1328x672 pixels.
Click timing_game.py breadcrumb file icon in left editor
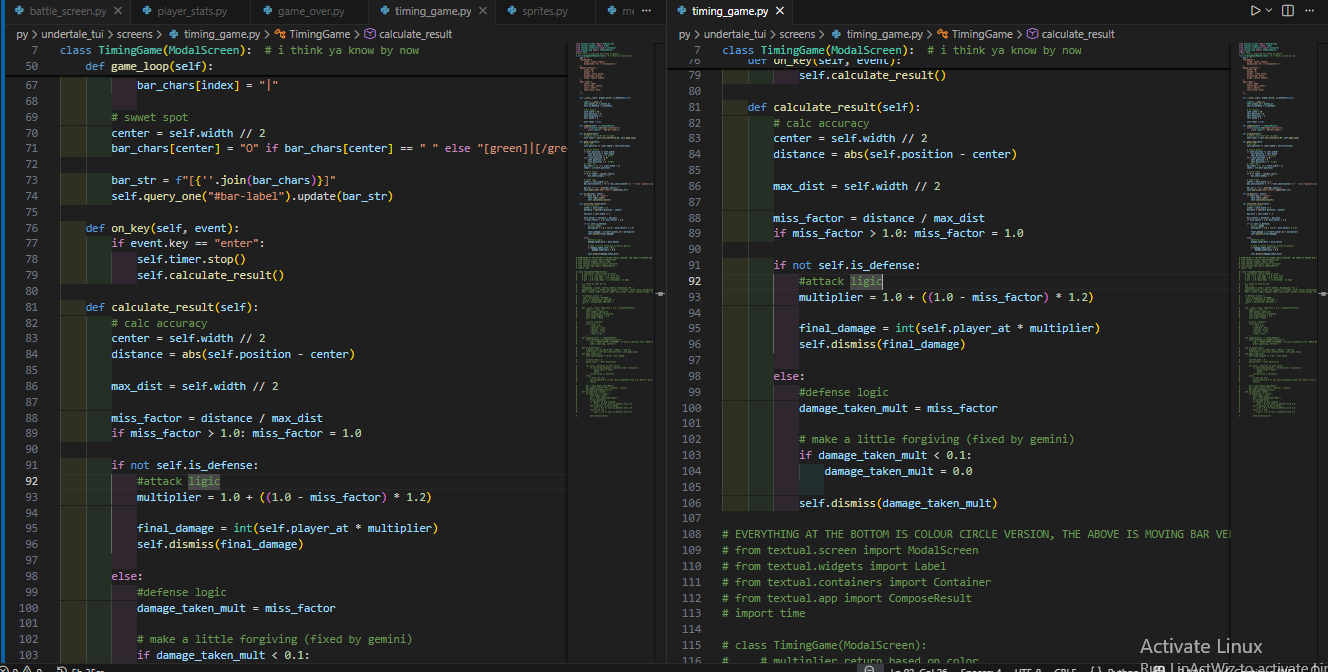point(174,34)
